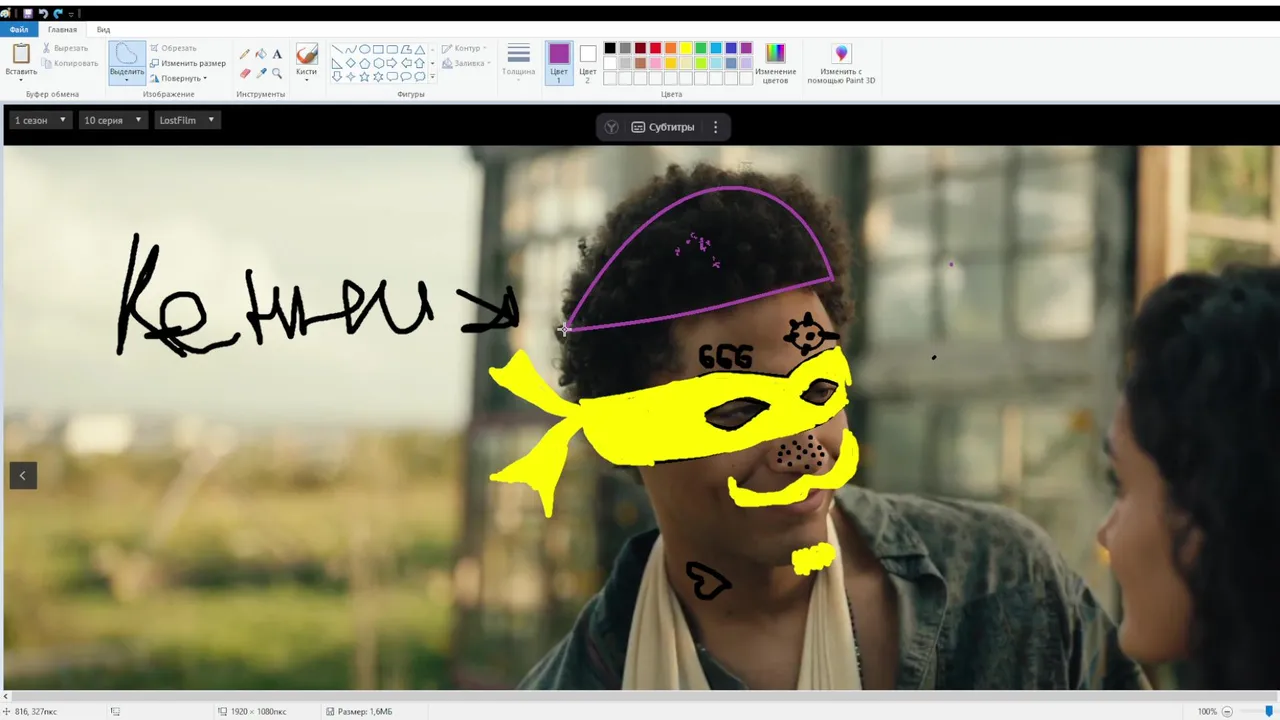Choose the Oval shape
Viewport: 1280px width, 720px height.
[365, 49]
